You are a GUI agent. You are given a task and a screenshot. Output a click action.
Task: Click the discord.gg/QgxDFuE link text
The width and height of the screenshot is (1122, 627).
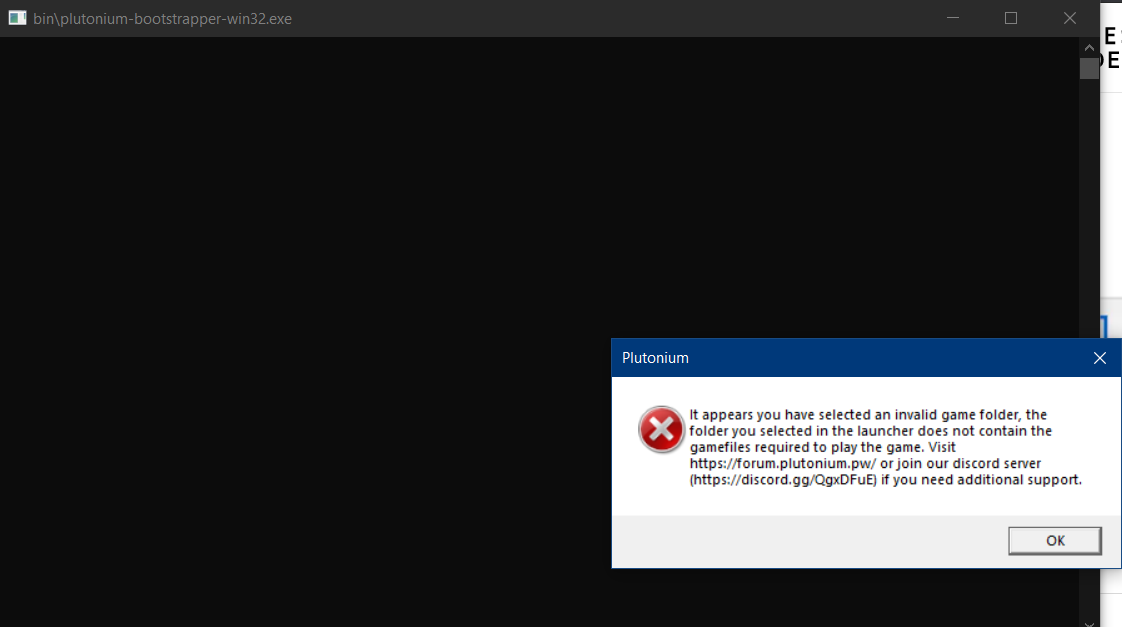point(783,479)
